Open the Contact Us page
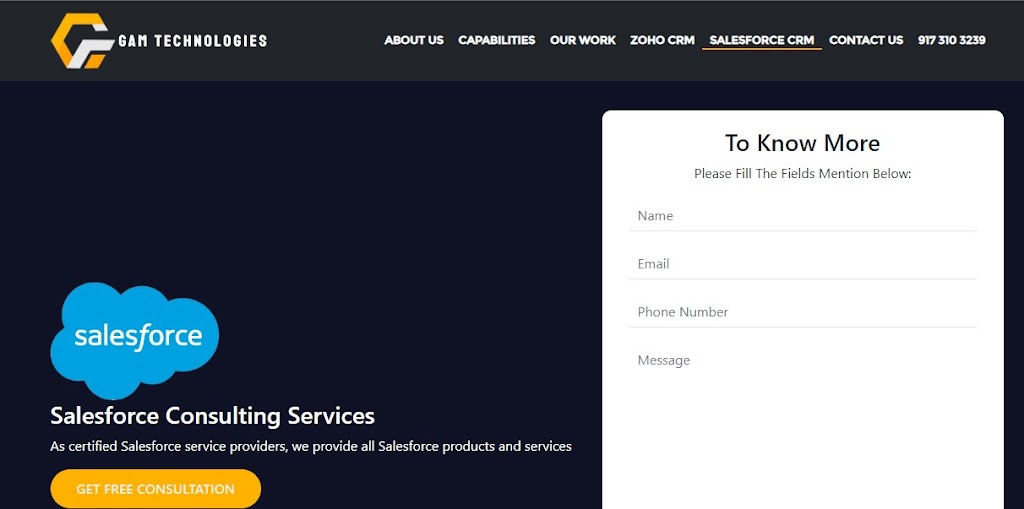 tap(866, 41)
